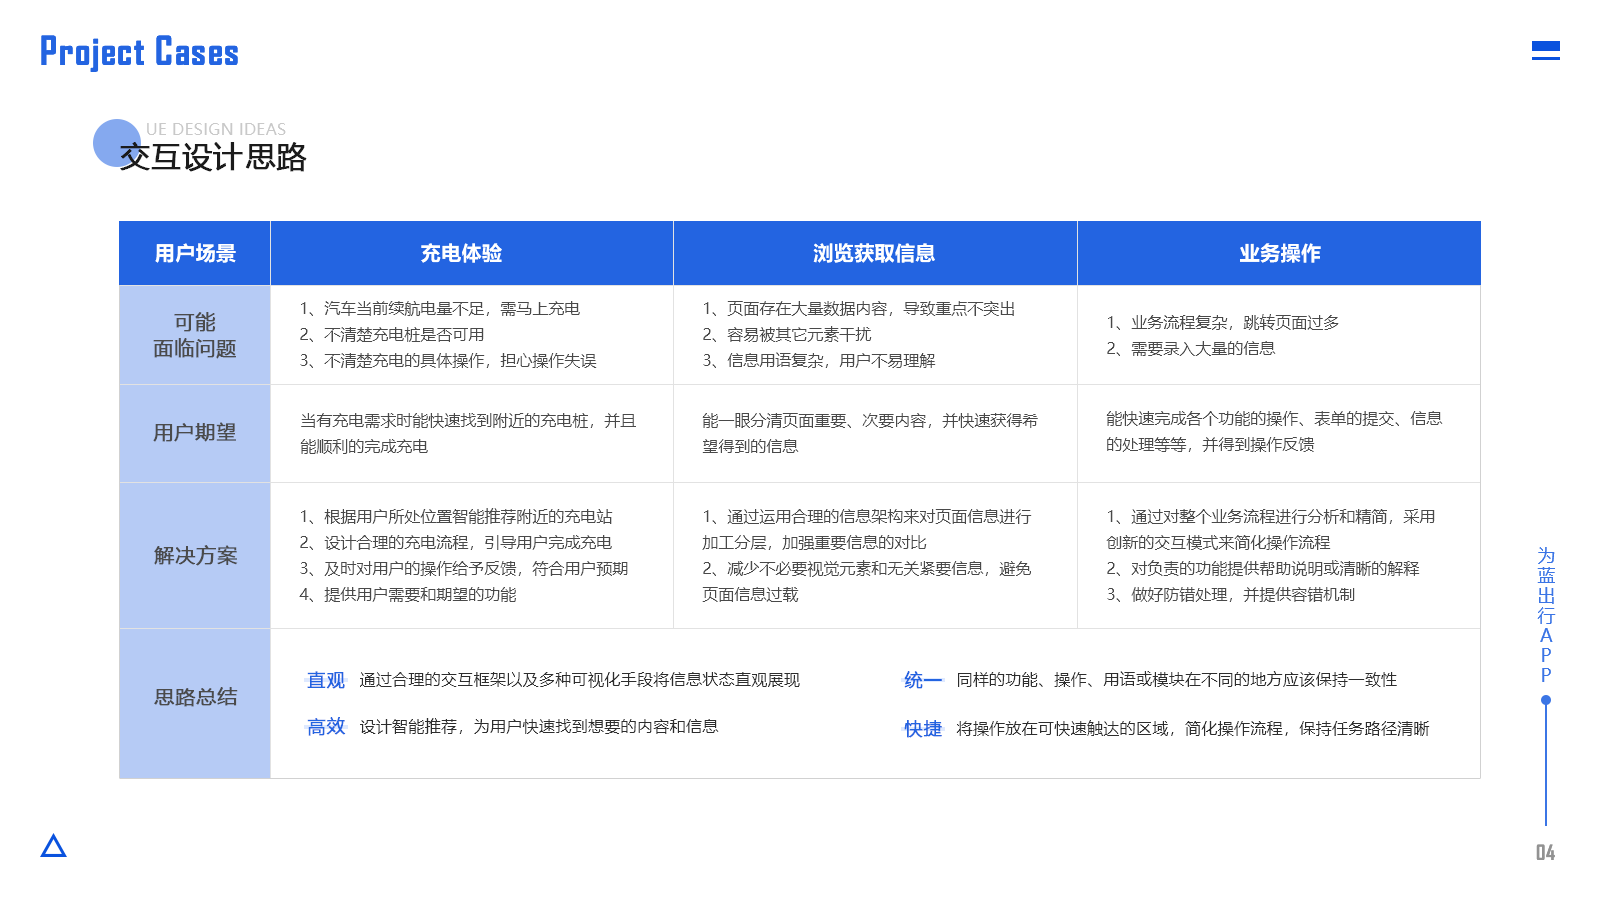Click the blue menu bars icon top right
Screen dimensions: 1600x900
1545,50
